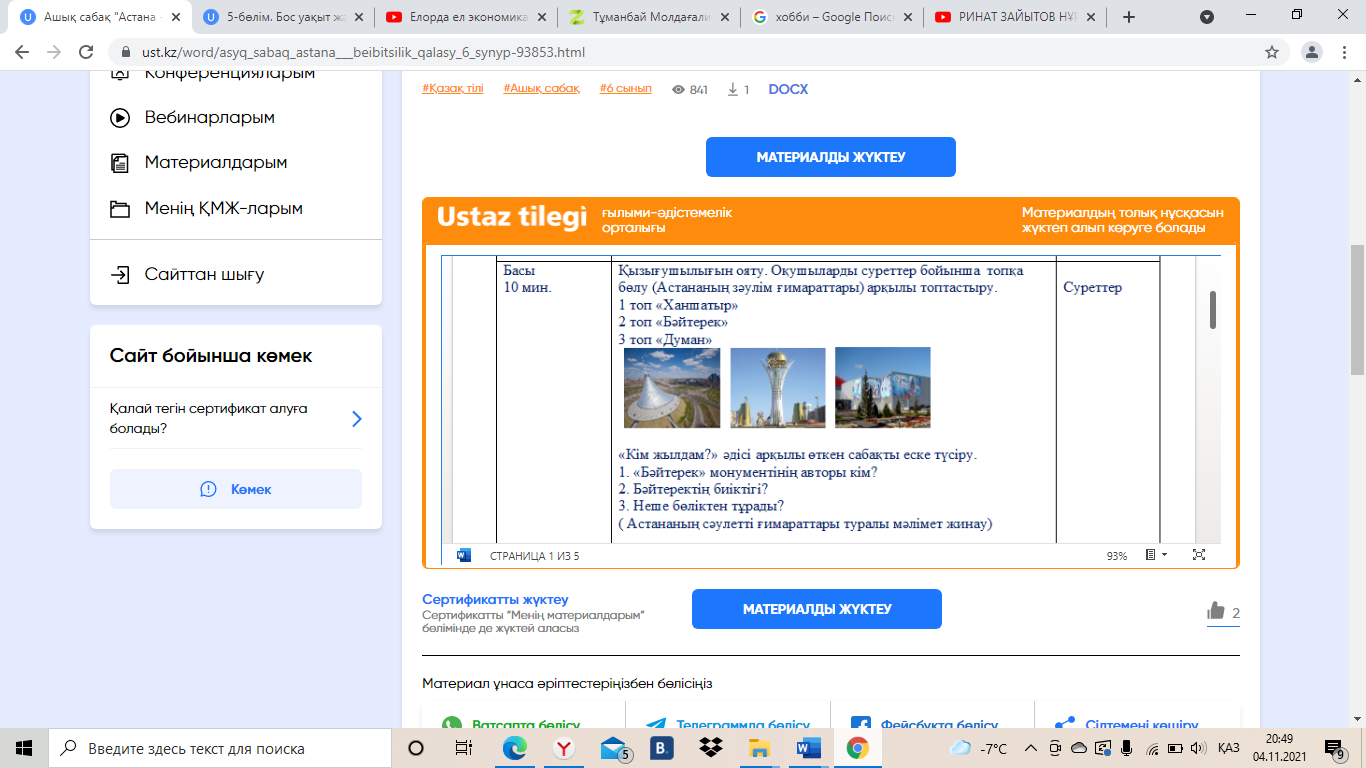1366x768 pixels.
Task: Open Word from the taskbar
Action: (x=809, y=748)
